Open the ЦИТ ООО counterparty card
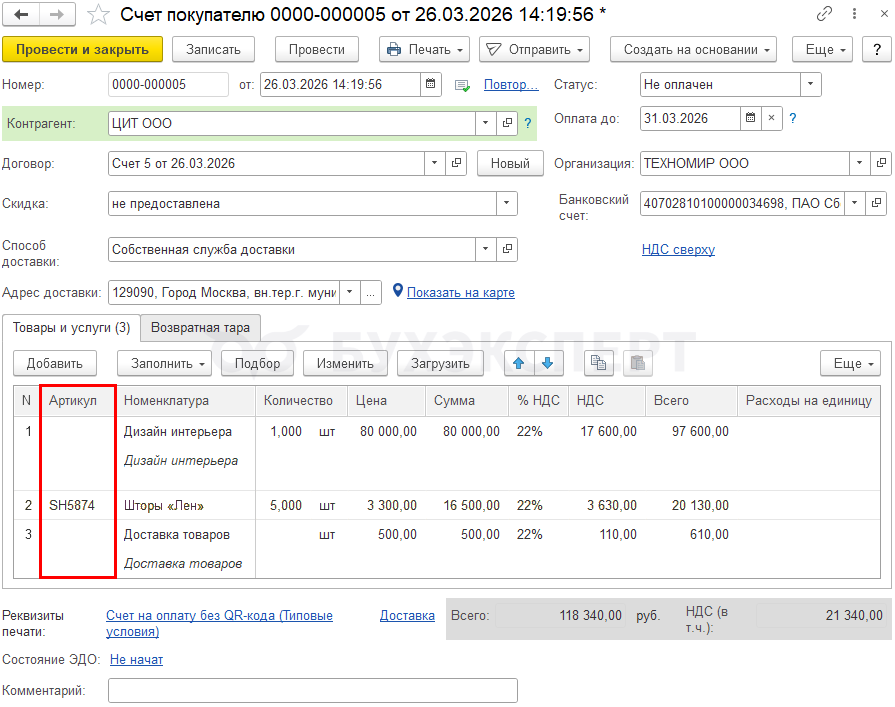 [x=507, y=124]
